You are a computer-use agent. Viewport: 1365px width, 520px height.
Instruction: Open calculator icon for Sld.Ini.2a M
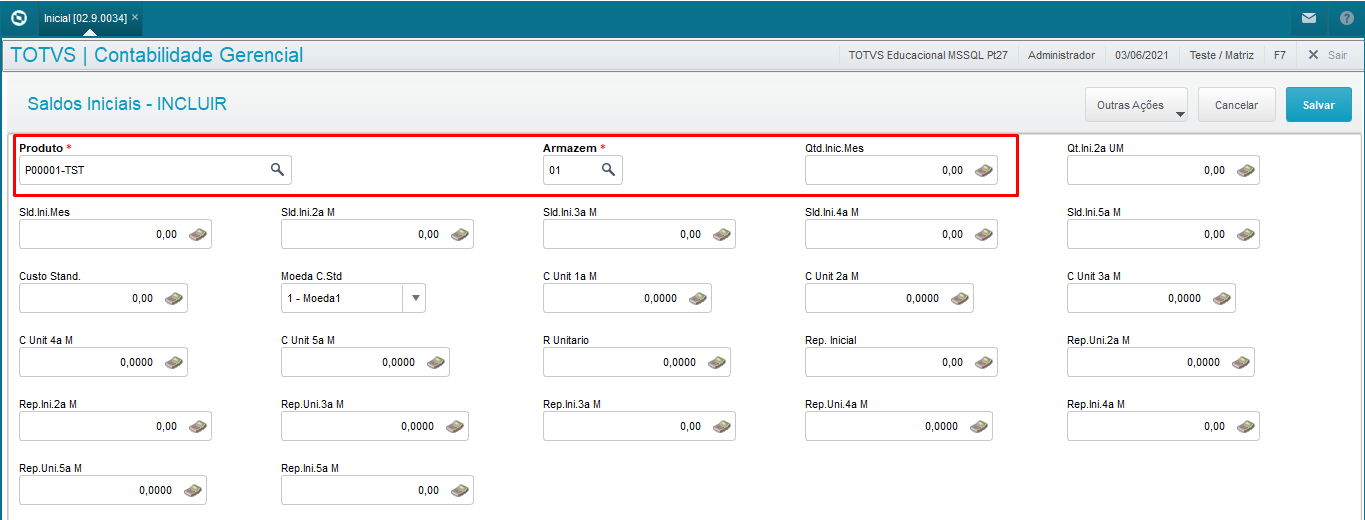(461, 235)
